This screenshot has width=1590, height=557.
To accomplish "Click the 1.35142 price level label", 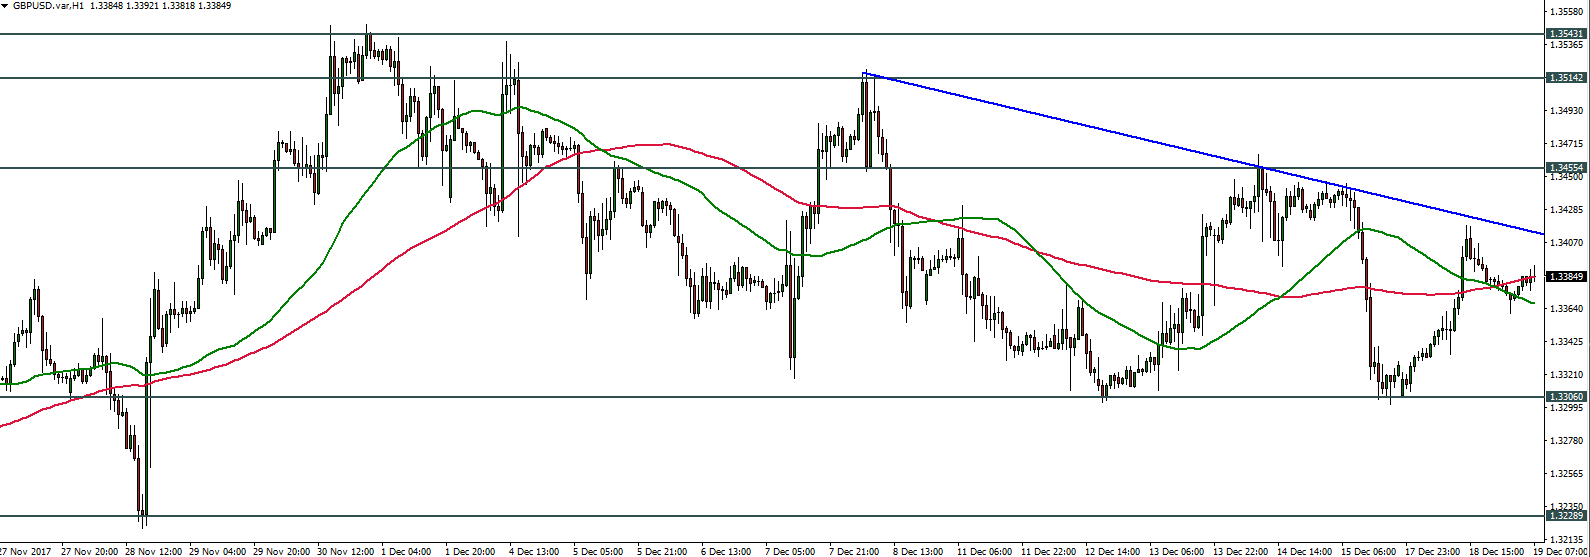I will pos(1565,77).
